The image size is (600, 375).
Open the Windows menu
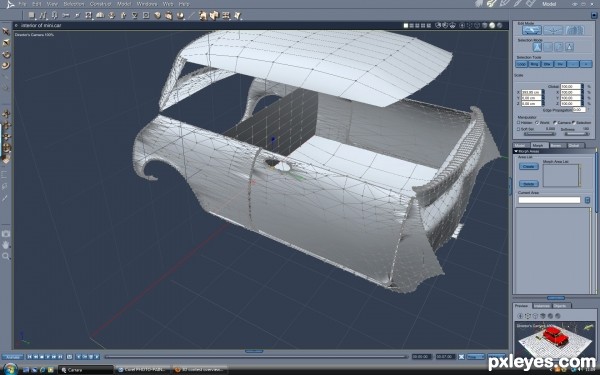147,4
